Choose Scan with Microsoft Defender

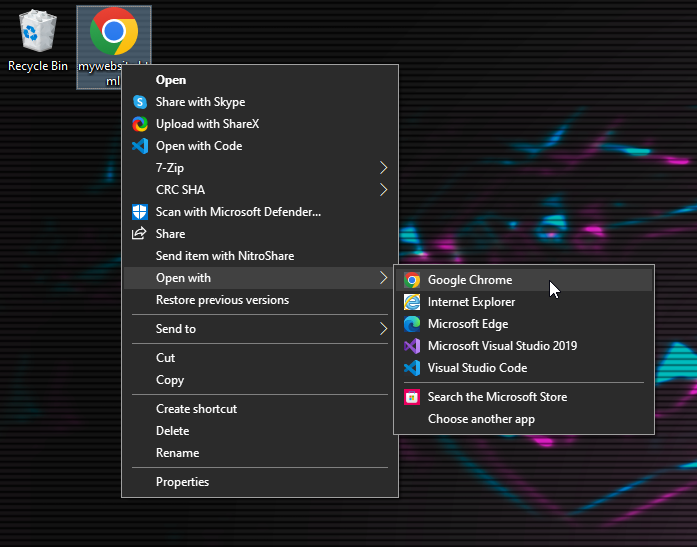click(260, 212)
